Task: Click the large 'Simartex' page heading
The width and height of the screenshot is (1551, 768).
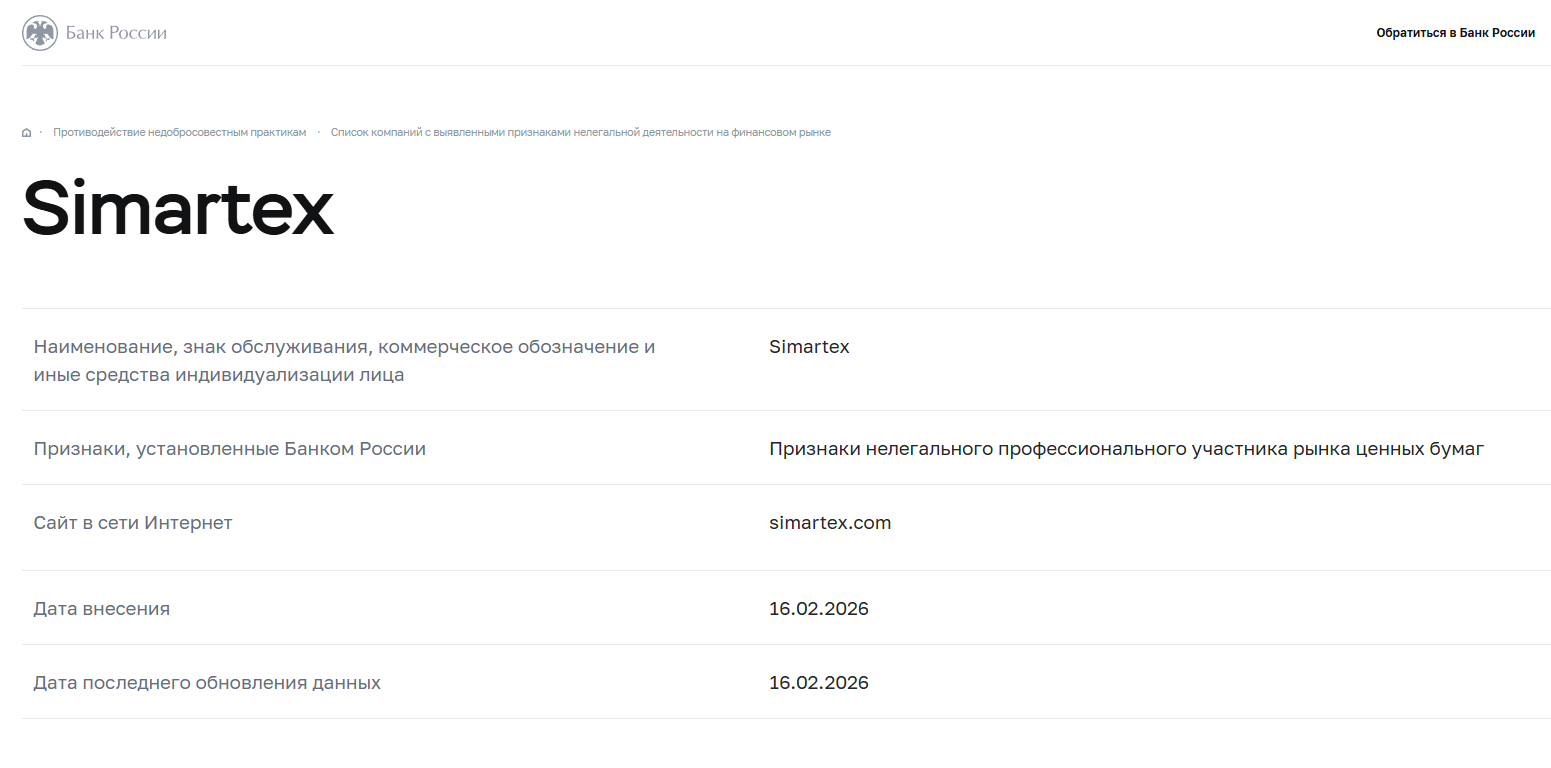Action: 178,208
